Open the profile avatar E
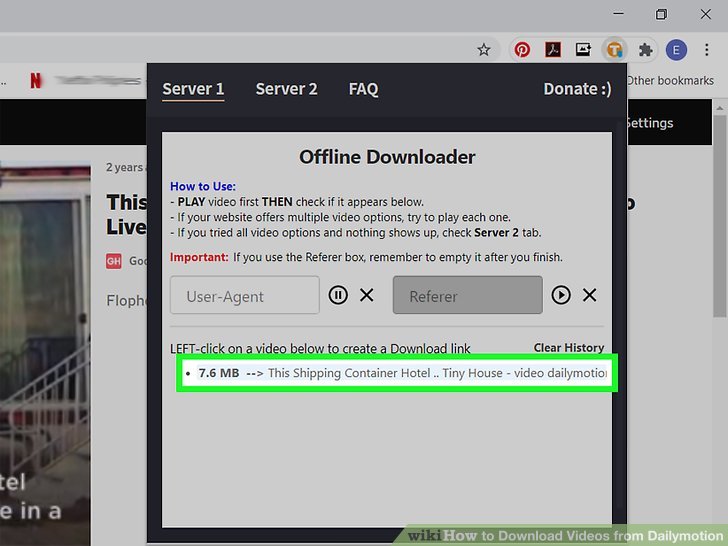This screenshot has width=728, height=546. (676, 50)
